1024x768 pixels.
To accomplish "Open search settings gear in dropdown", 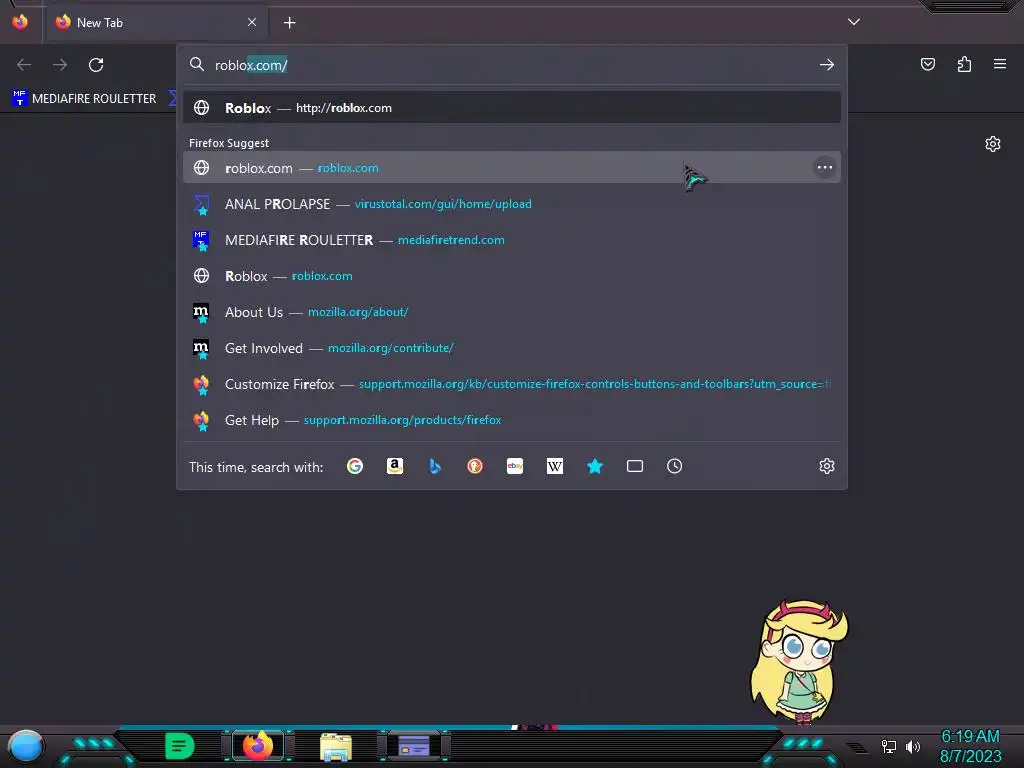I will click(x=827, y=466).
